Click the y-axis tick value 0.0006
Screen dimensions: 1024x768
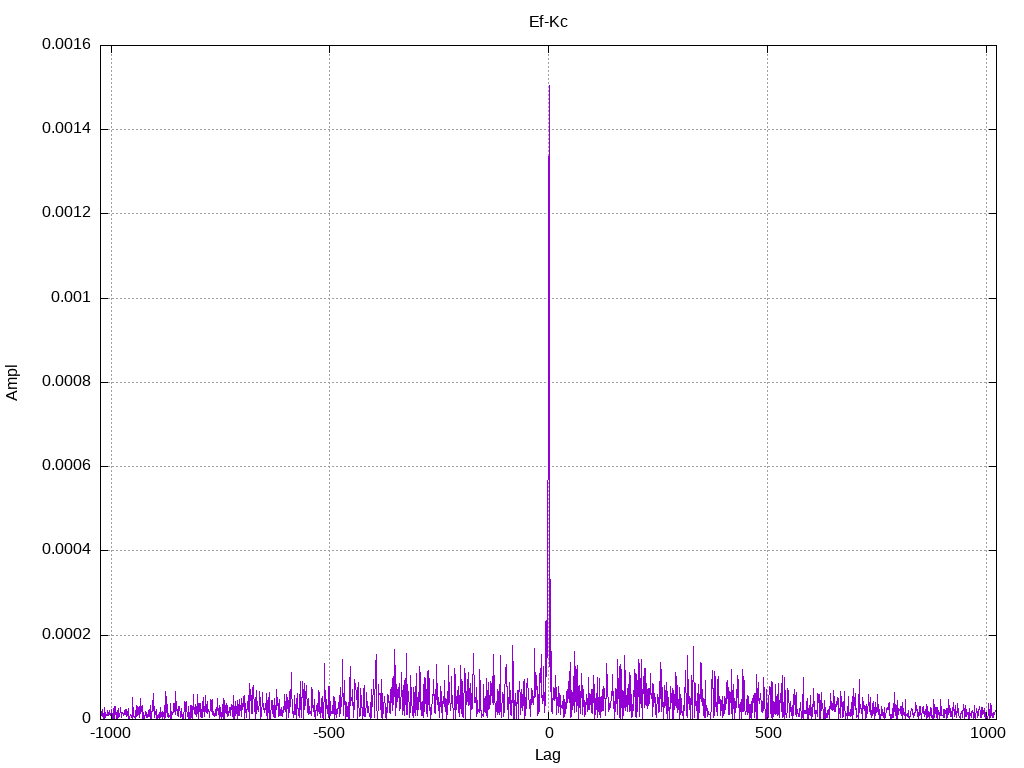click(x=66, y=466)
